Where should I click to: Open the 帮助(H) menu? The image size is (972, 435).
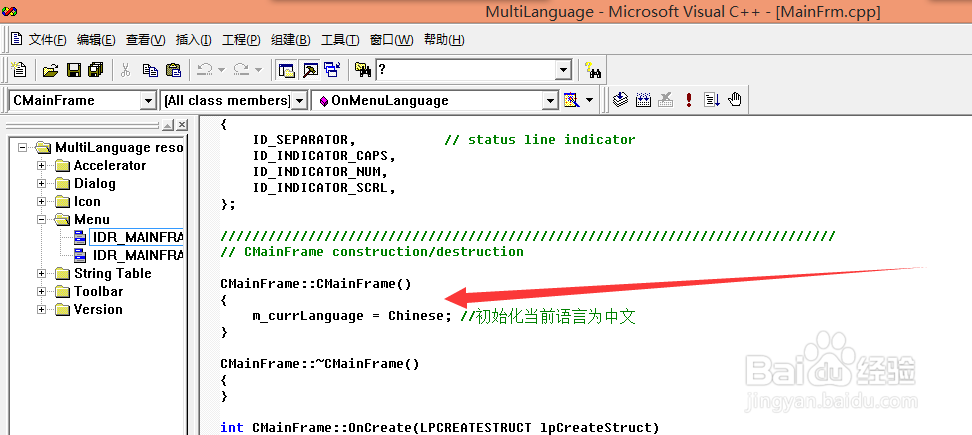(444, 40)
